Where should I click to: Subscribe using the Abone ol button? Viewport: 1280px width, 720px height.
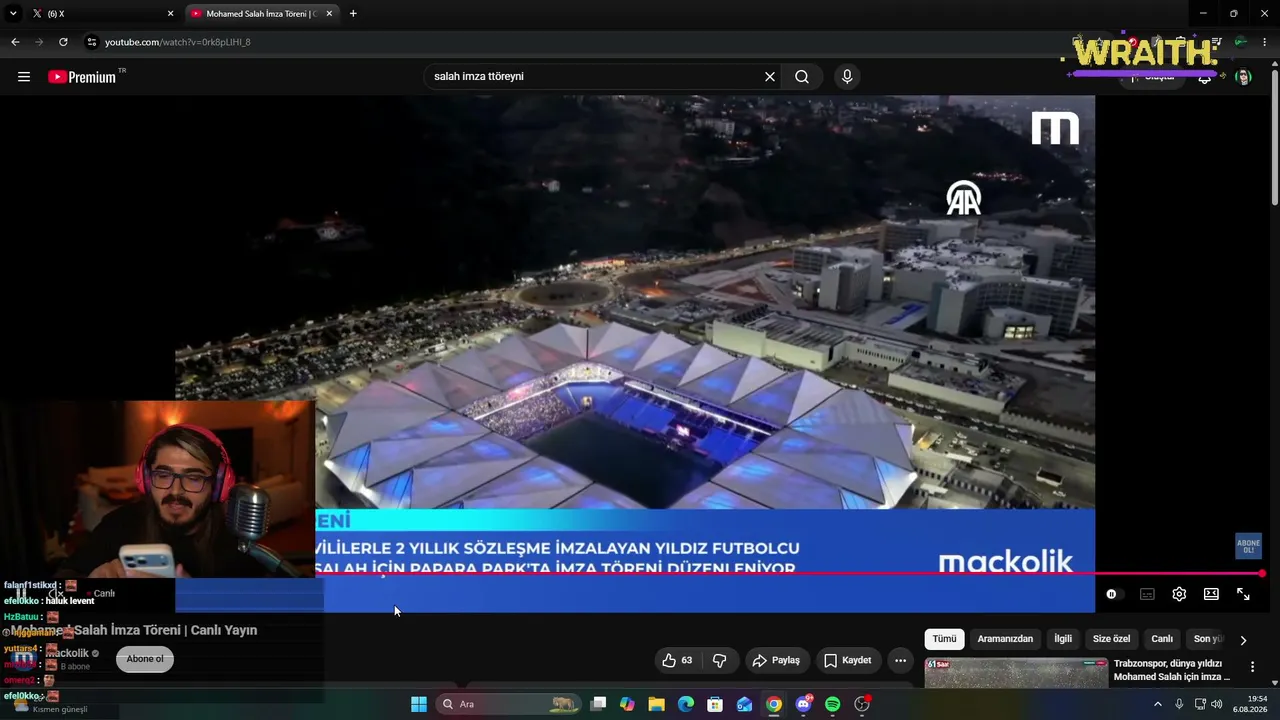pyautogui.click(x=145, y=659)
